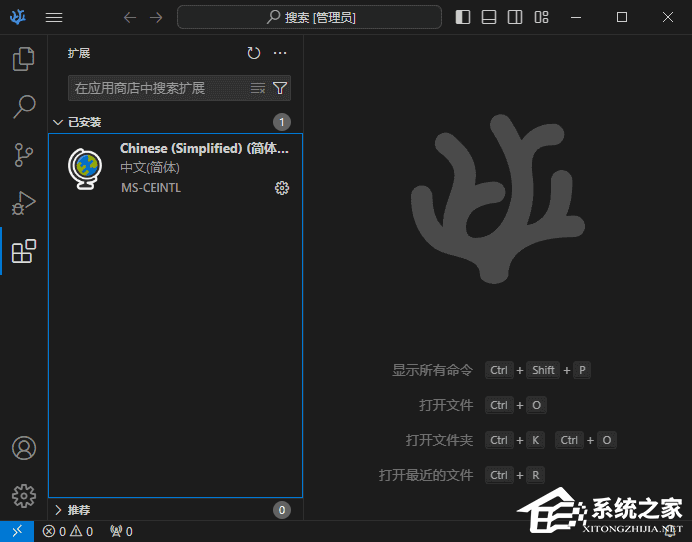Screen dimensions: 692x542
Task: Open problems via errors and warnings indicator
Action: pos(68,531)
